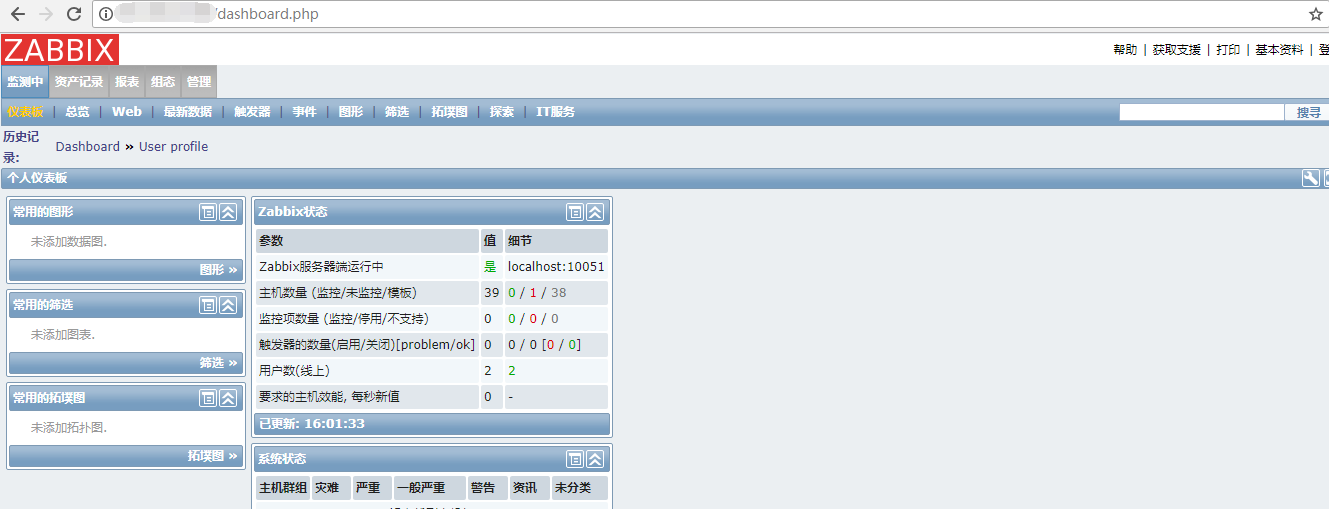The height and width of the screenshot is (509, 1329).
Task: Click the site info icon in address bar
Action: (106, 14)
